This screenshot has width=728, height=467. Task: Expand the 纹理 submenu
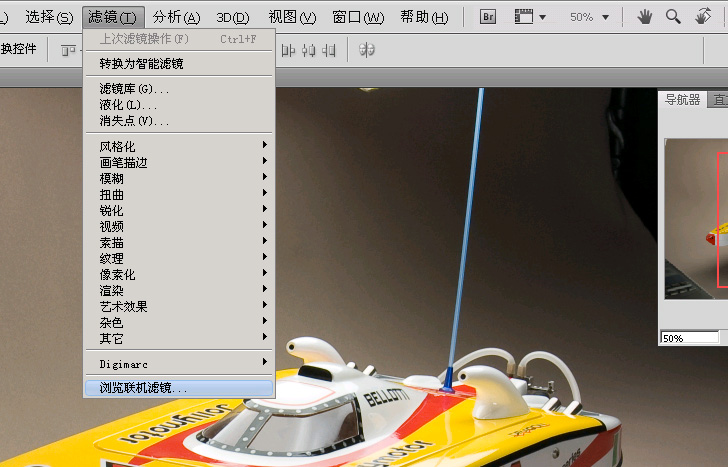tap(178, 259)
